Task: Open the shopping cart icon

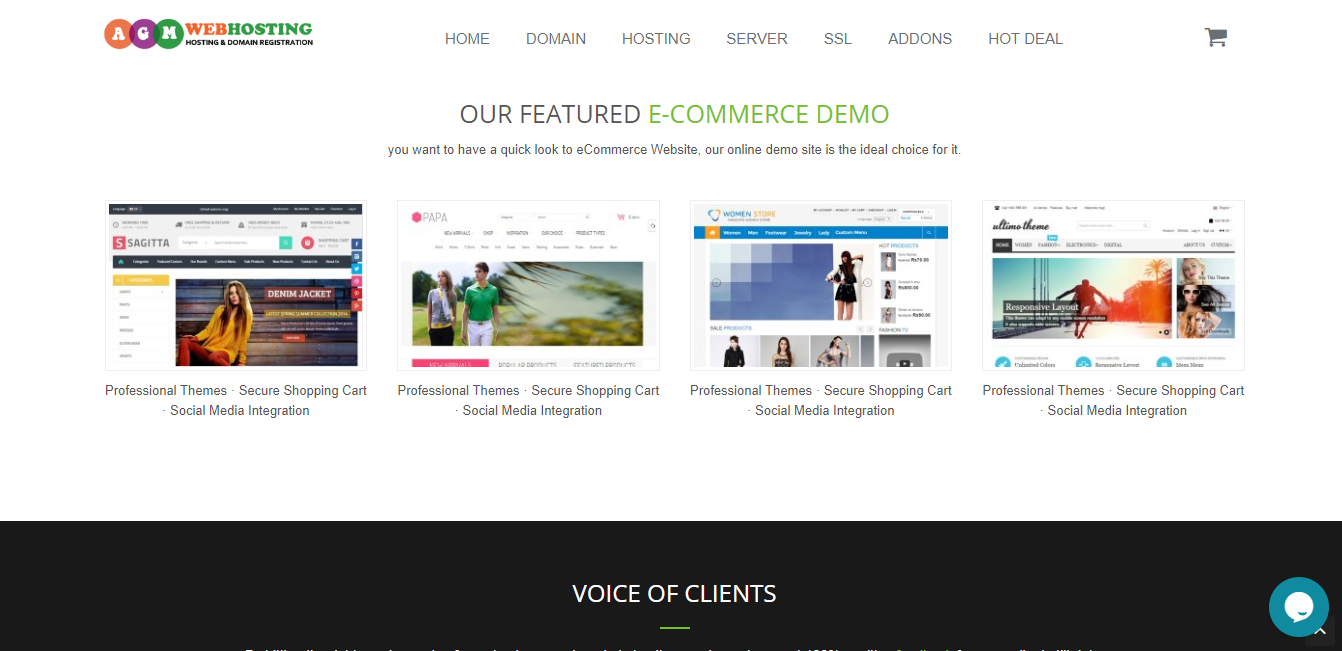Action: [x=1215, y=38]
